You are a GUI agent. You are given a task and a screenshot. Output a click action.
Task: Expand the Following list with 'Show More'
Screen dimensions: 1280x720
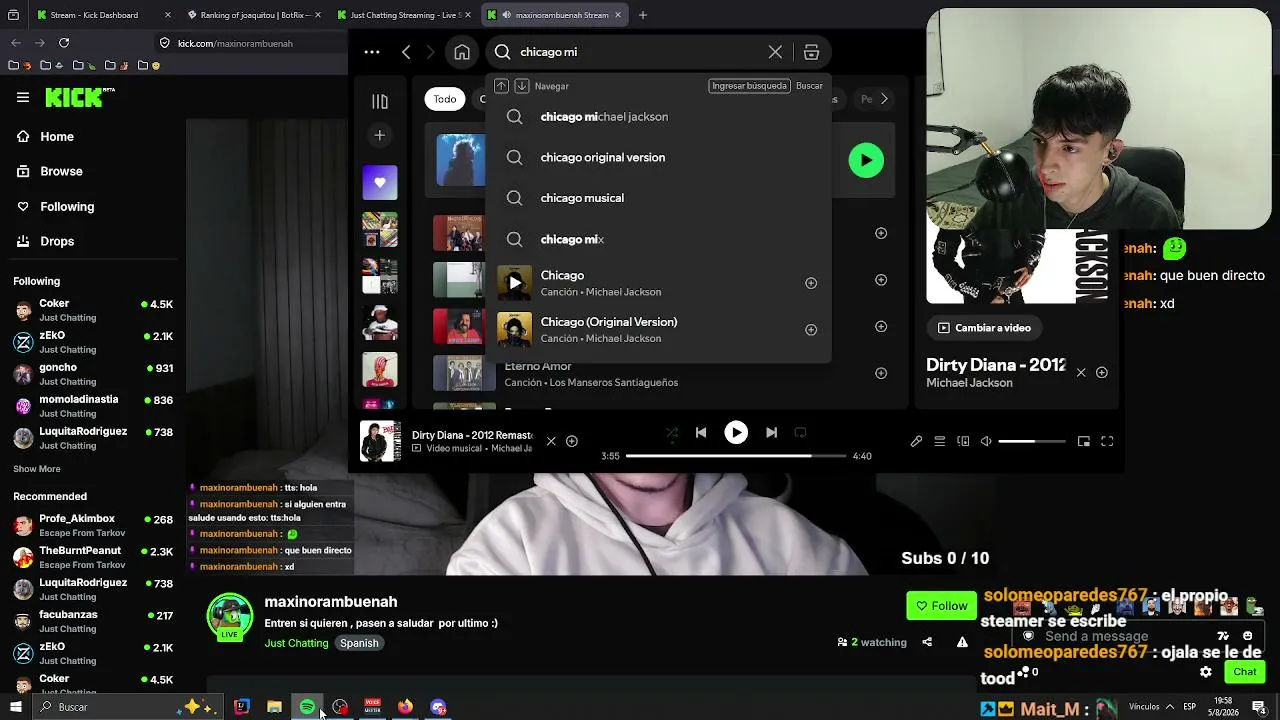click(x=37, y=469)
